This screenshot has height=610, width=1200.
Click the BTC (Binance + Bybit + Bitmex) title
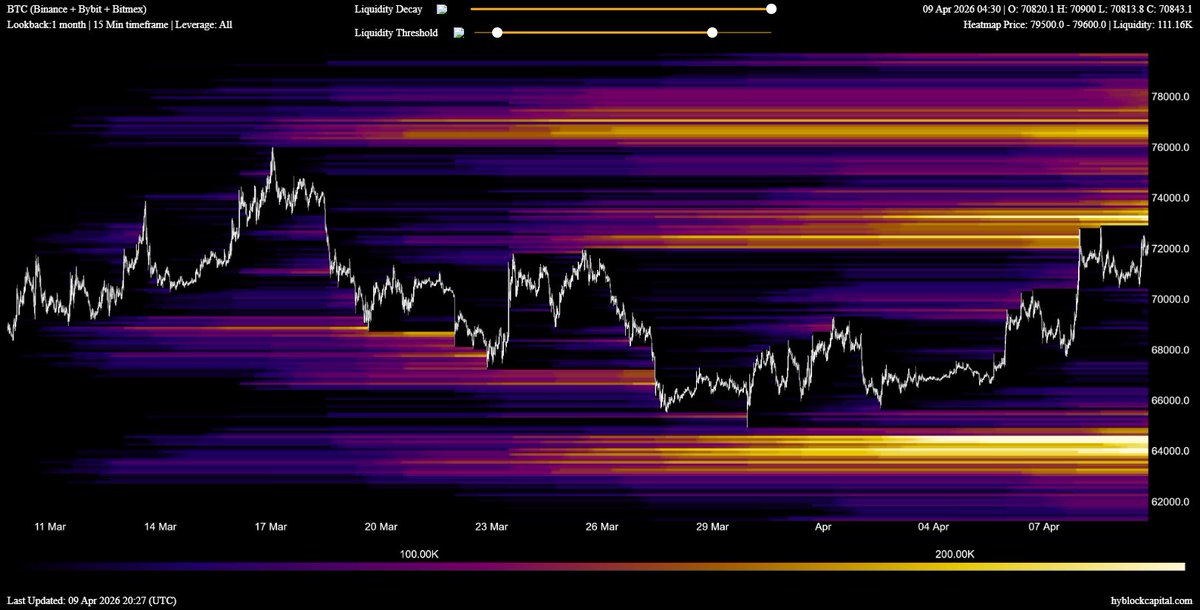[x=77, y=9]
